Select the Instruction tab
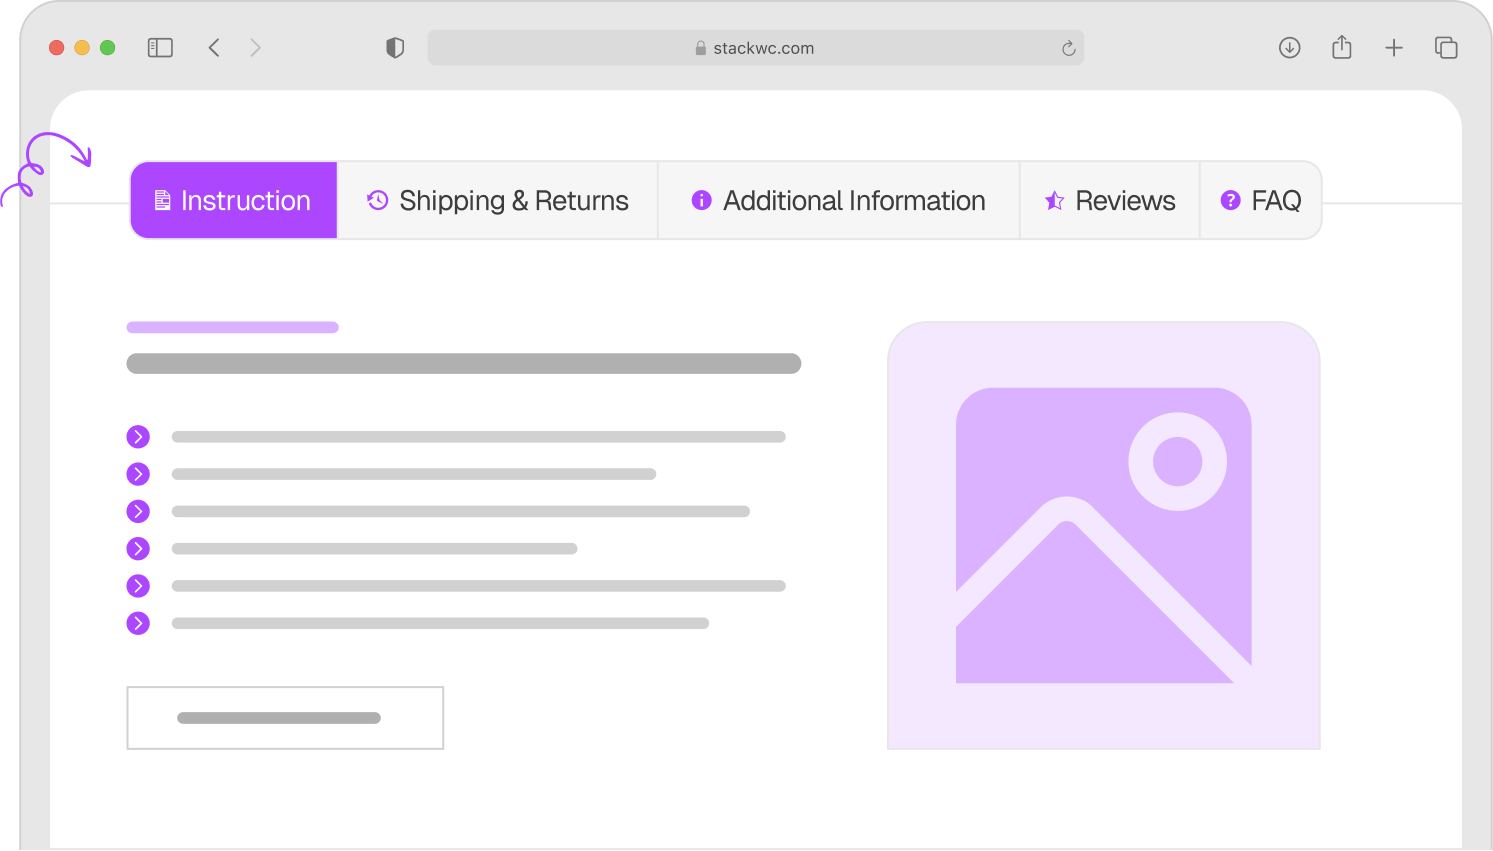 click(234, 201)
